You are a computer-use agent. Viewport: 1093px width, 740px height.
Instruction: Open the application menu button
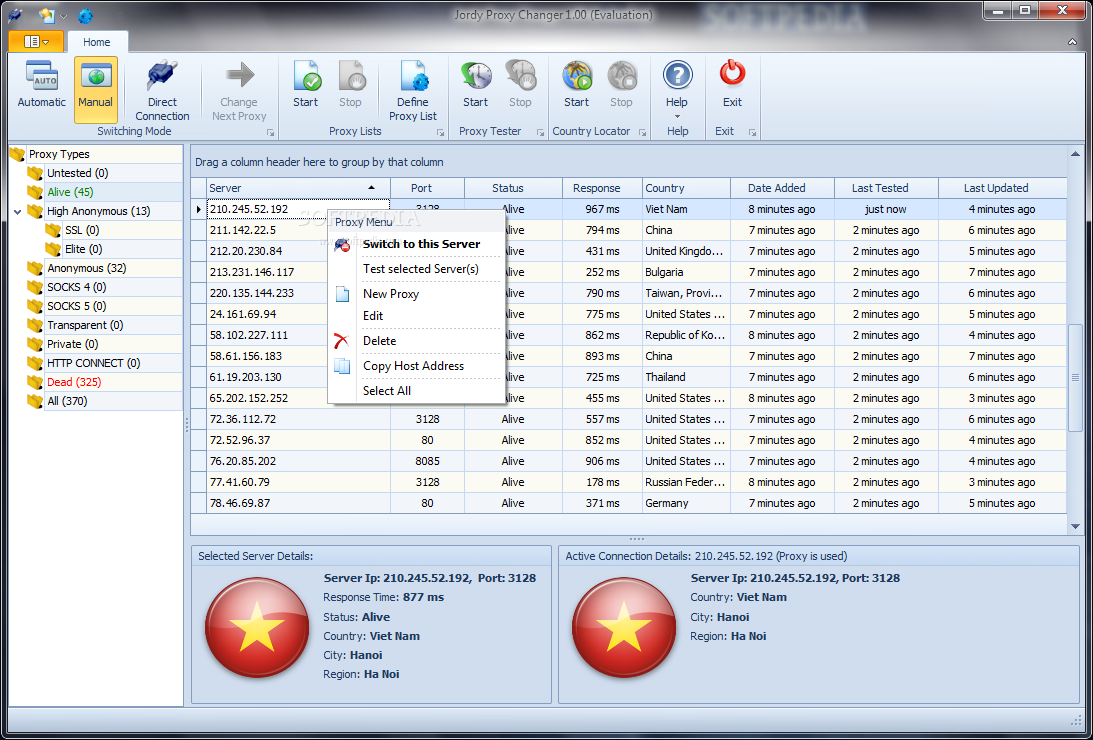(x=36, y=42)
